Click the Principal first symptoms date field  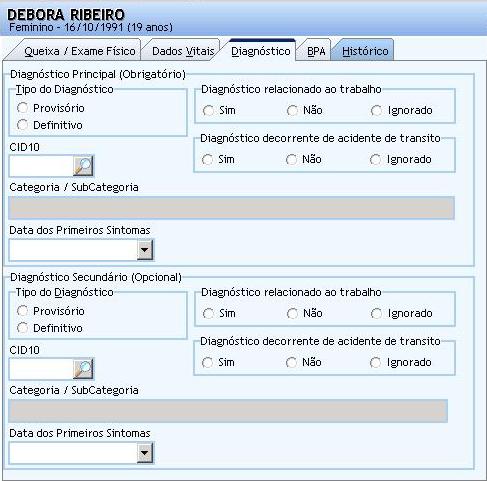click(73, 250)
